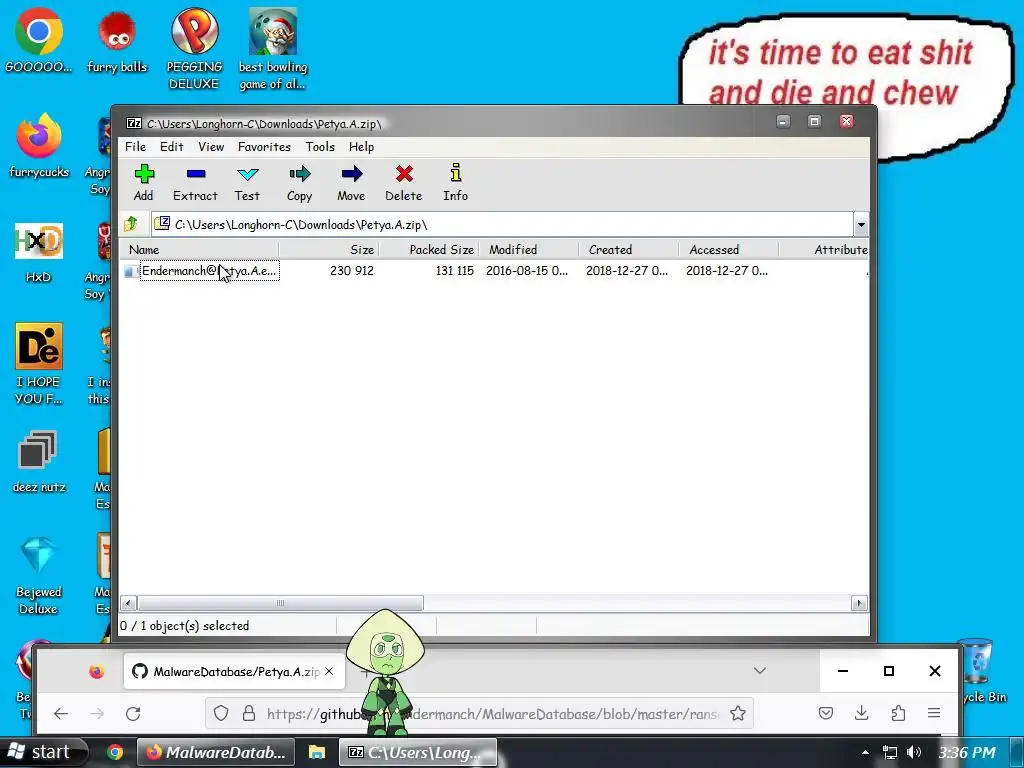Screen dimensions: 1024x768
Task: Open Firefox list all tabs chevron
Action: (760, 671)
